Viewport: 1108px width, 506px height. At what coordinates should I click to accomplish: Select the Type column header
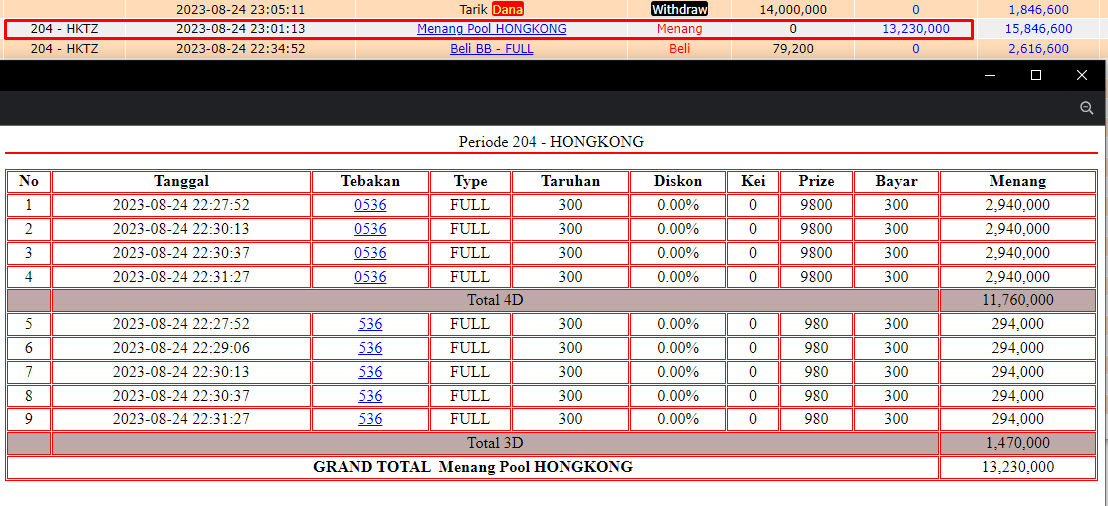[471, 182]
